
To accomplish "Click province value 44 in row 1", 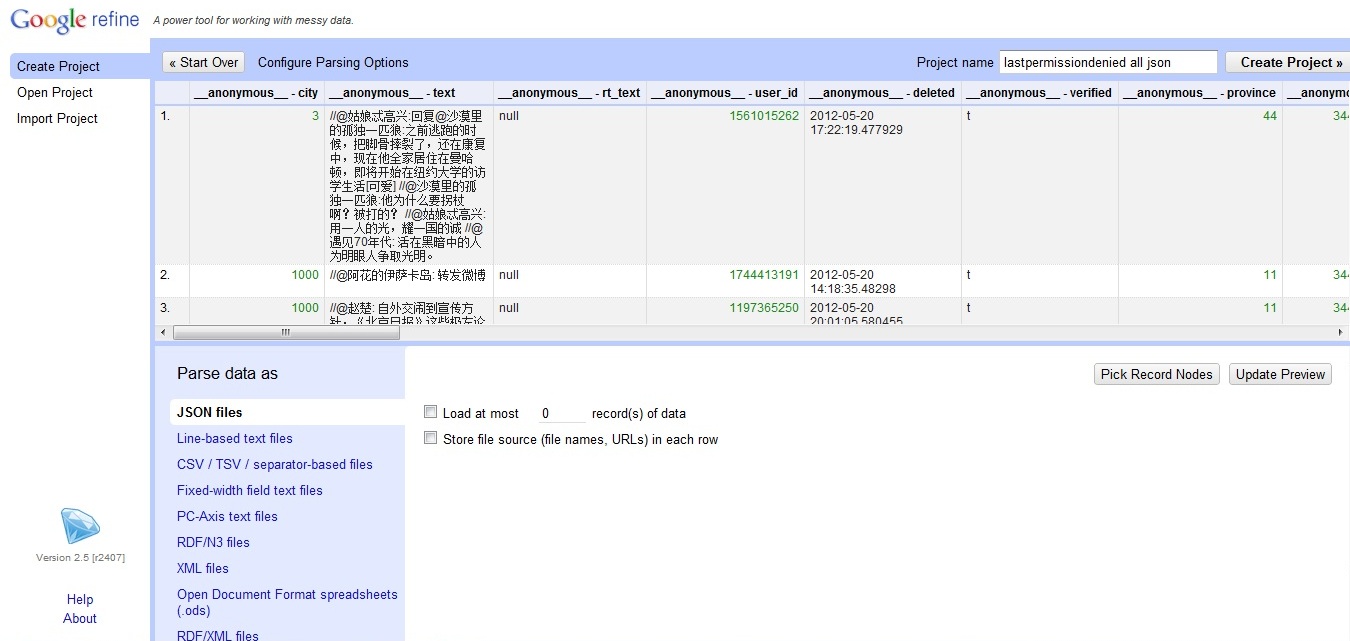I will coord(1270,116).
